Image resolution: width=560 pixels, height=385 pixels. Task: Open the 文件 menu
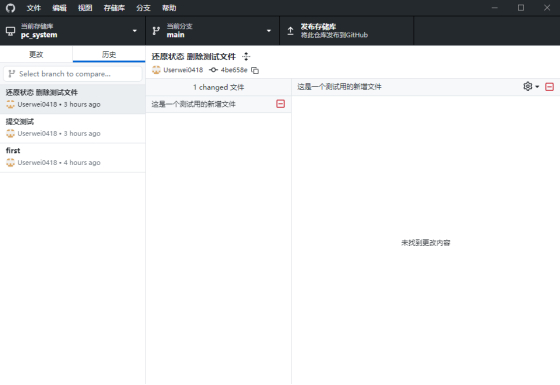click(34, 8)
